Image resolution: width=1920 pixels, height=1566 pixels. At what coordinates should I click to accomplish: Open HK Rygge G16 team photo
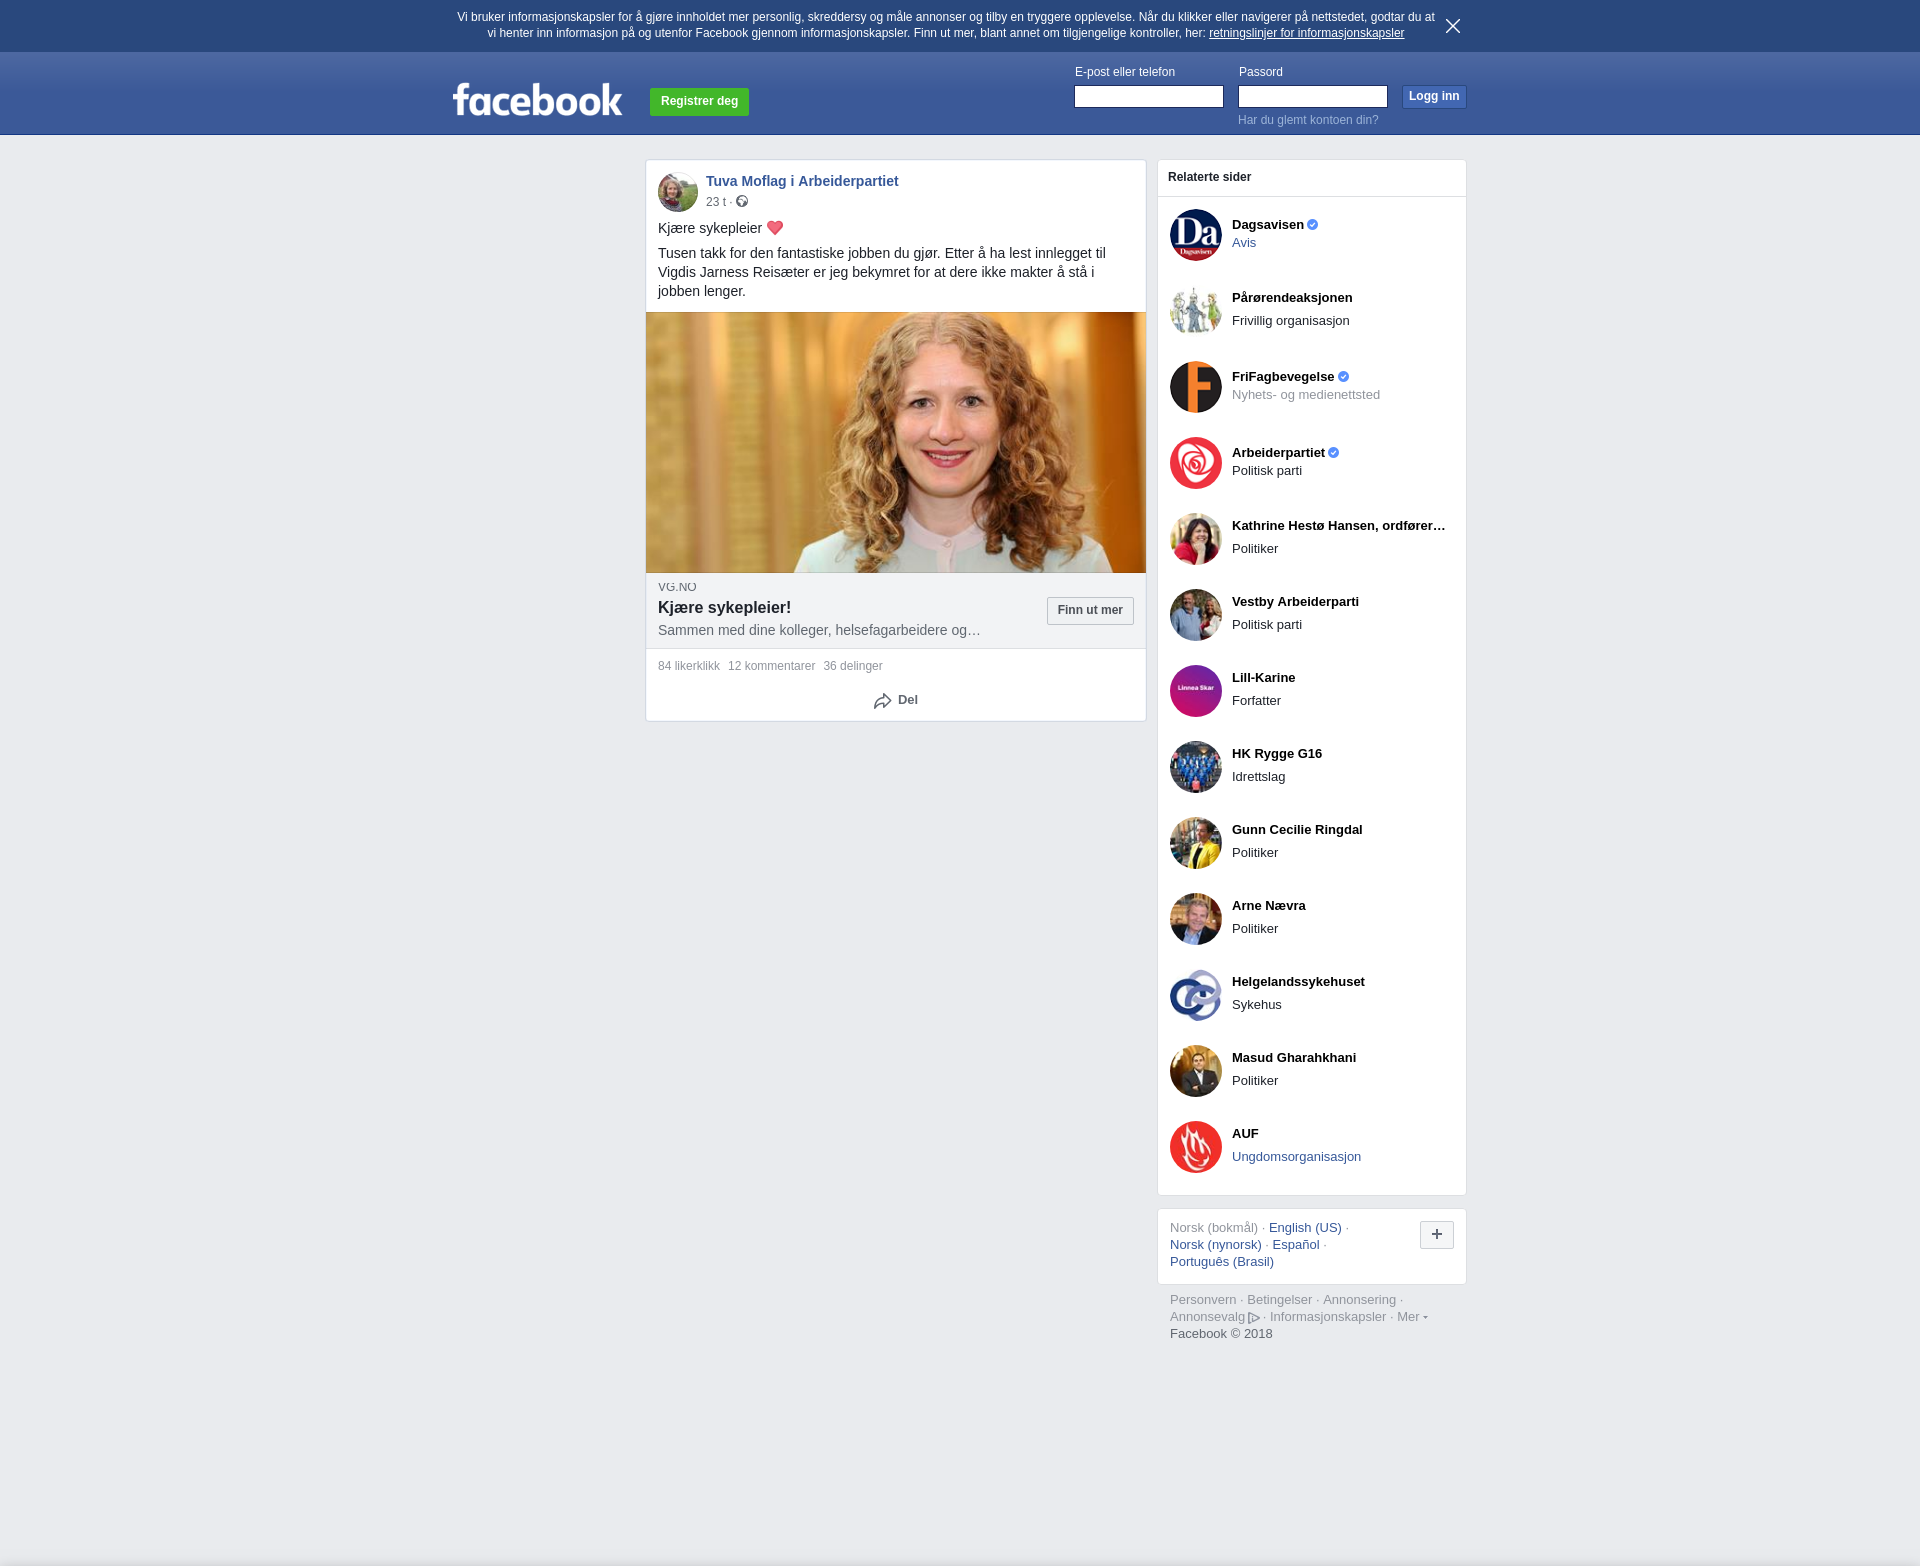click(1196, 767)
